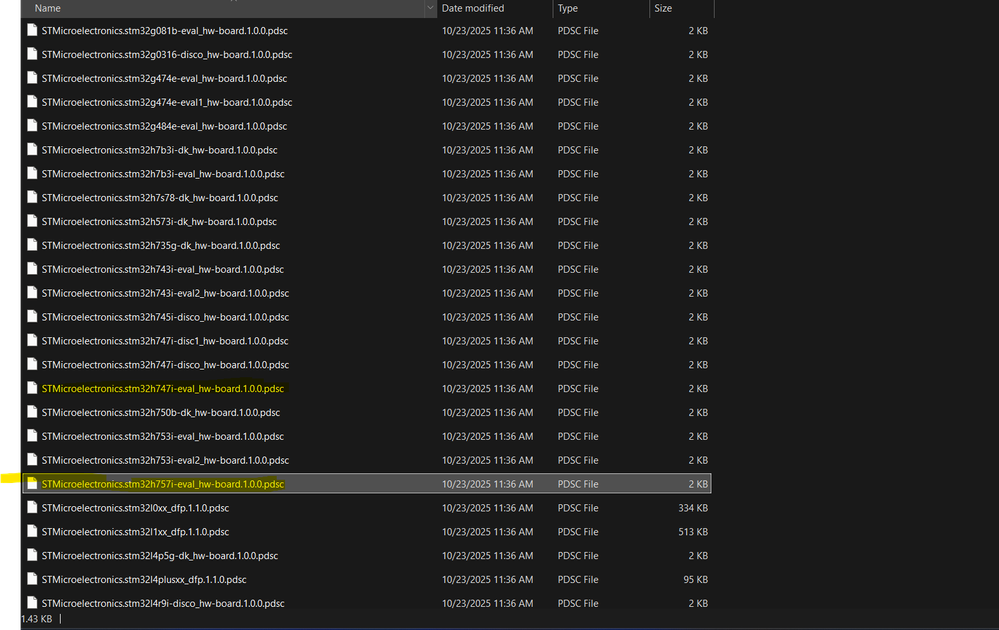Click file icon of stm32g484e-eval_hw-board pdsc

coord(32,125)
